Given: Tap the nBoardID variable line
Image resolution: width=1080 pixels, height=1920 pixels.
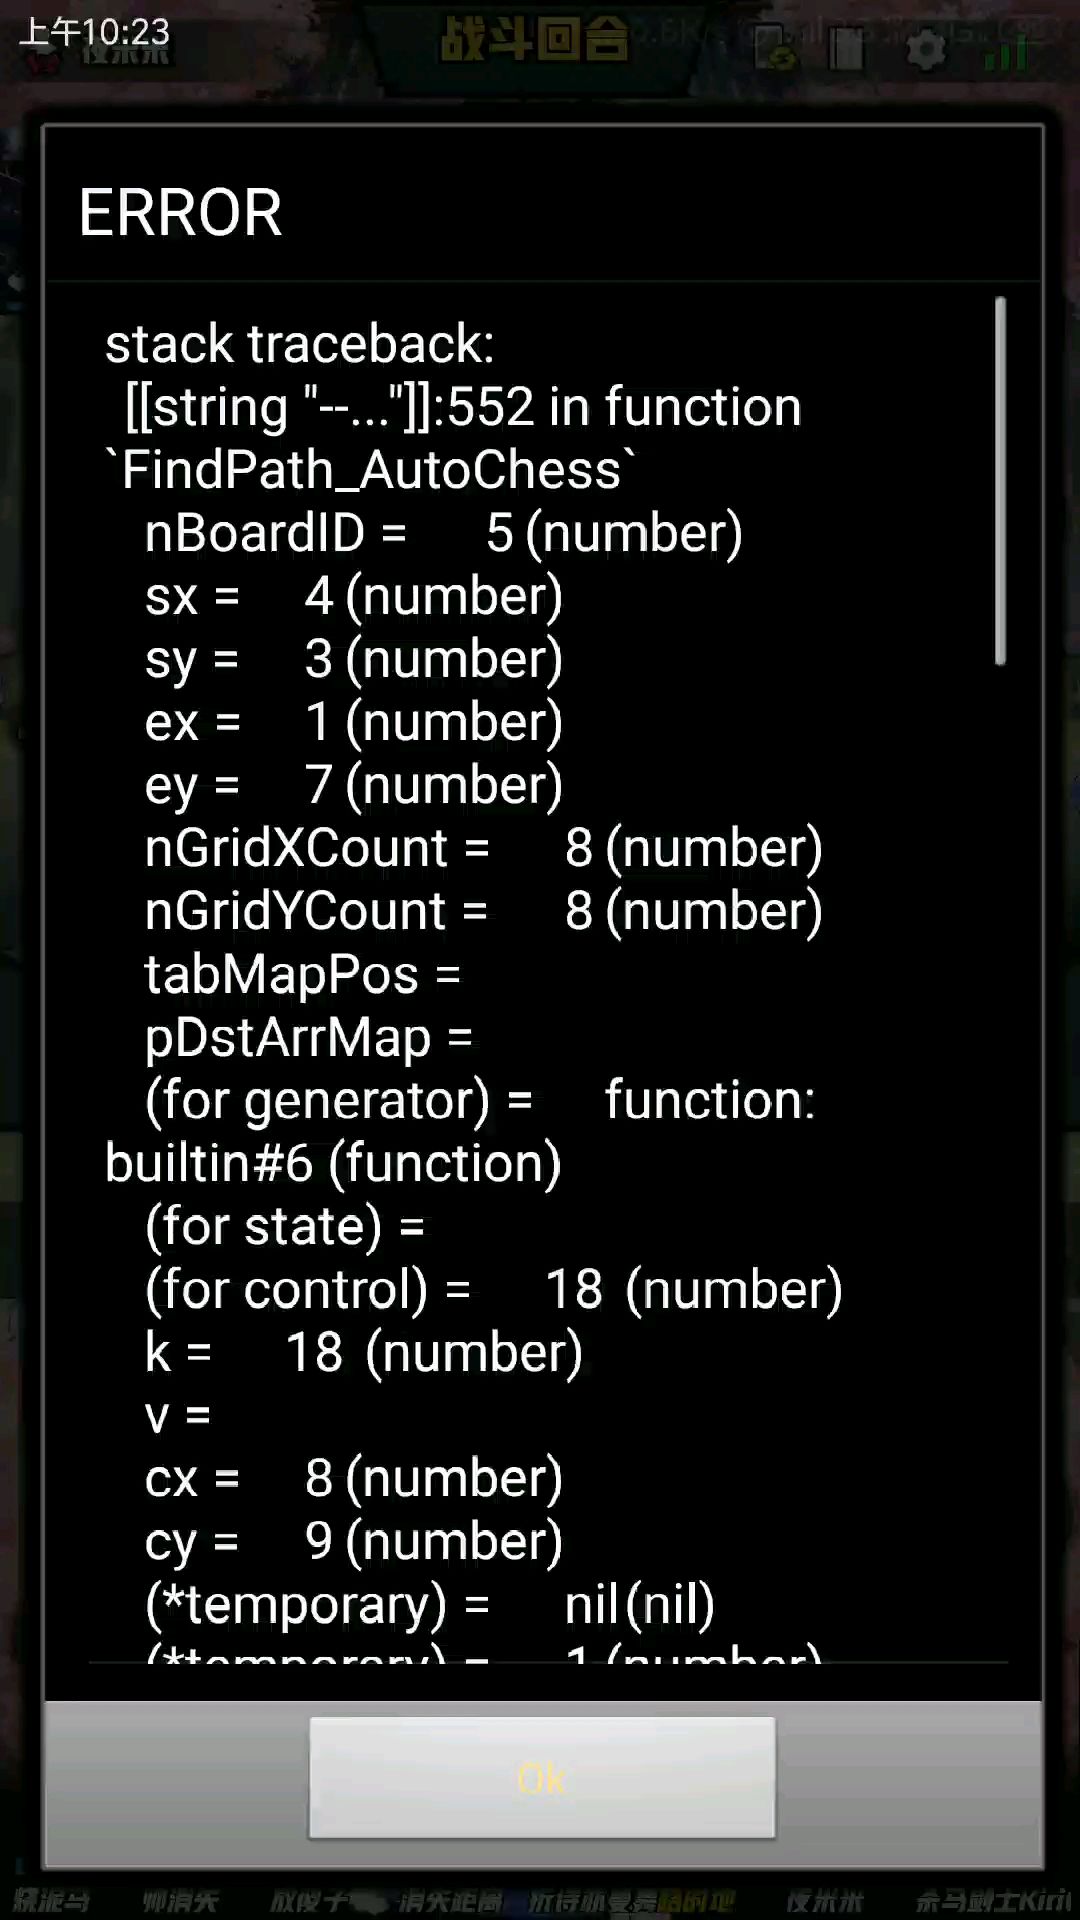Looking at the screenshot, I should (443, 533).
